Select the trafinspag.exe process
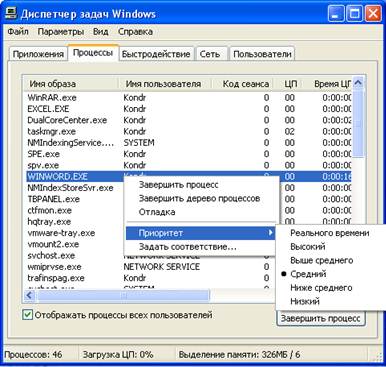Image resolution: width=386 pixels, height=367 pixels. click(56, 278)
